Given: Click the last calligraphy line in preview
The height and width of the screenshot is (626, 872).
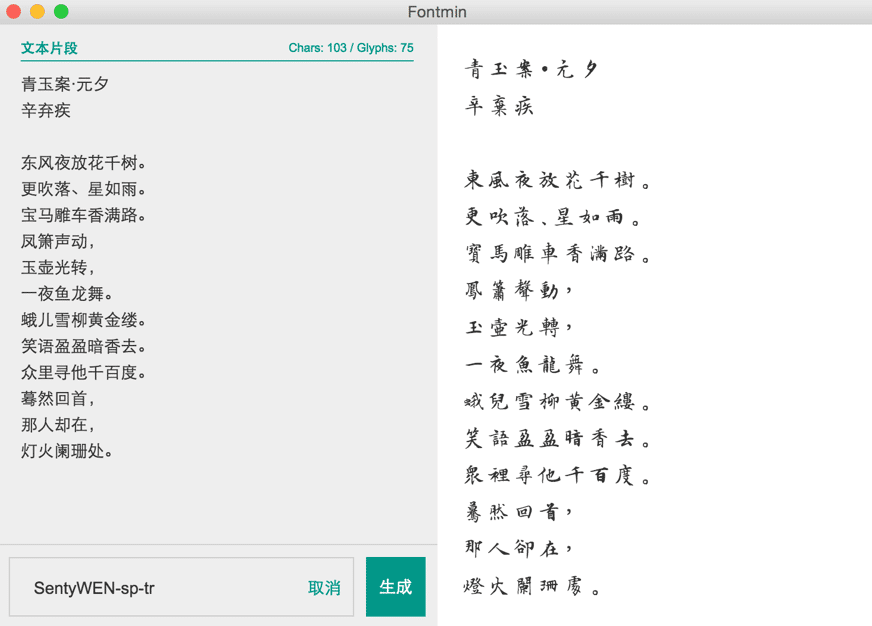Looking at the screenshot, I should click(531, 586).
